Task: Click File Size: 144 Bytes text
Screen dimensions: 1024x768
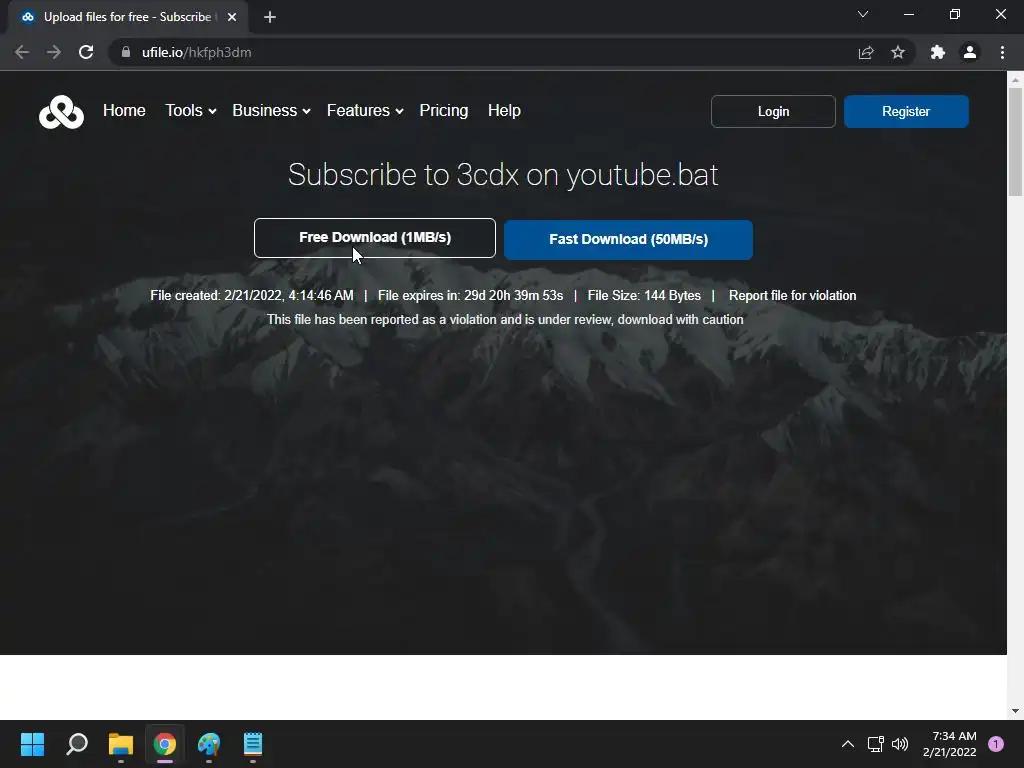Action: pyautogui.click(x=644, y=295)
